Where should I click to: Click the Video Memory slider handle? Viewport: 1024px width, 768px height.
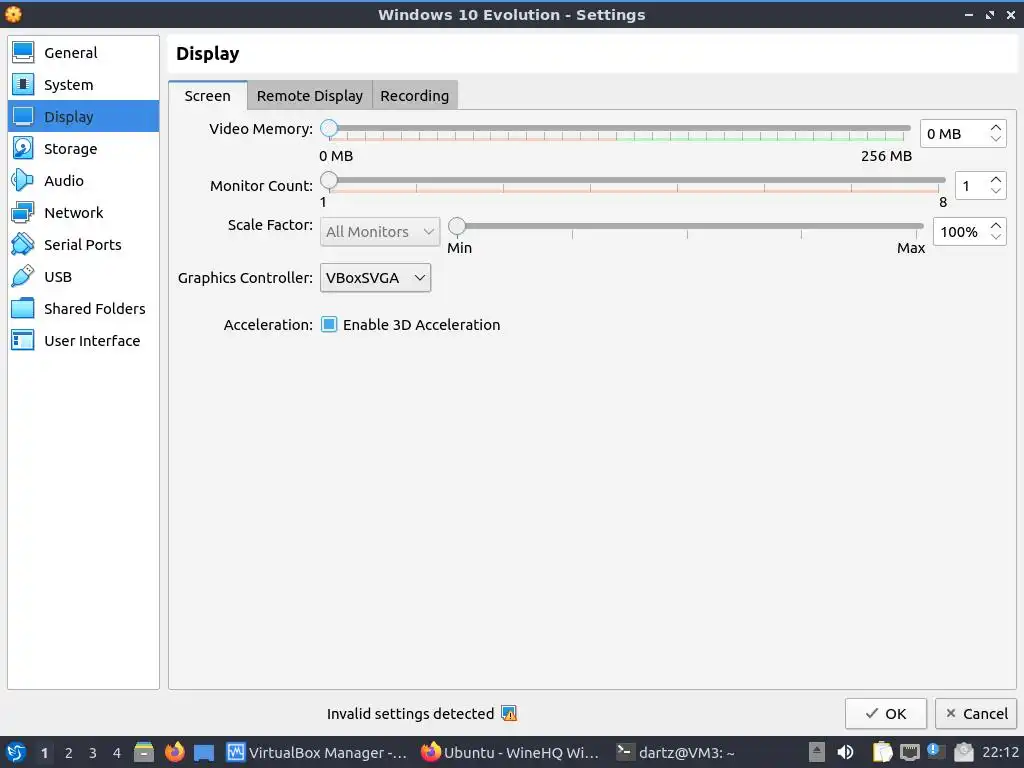329,128
